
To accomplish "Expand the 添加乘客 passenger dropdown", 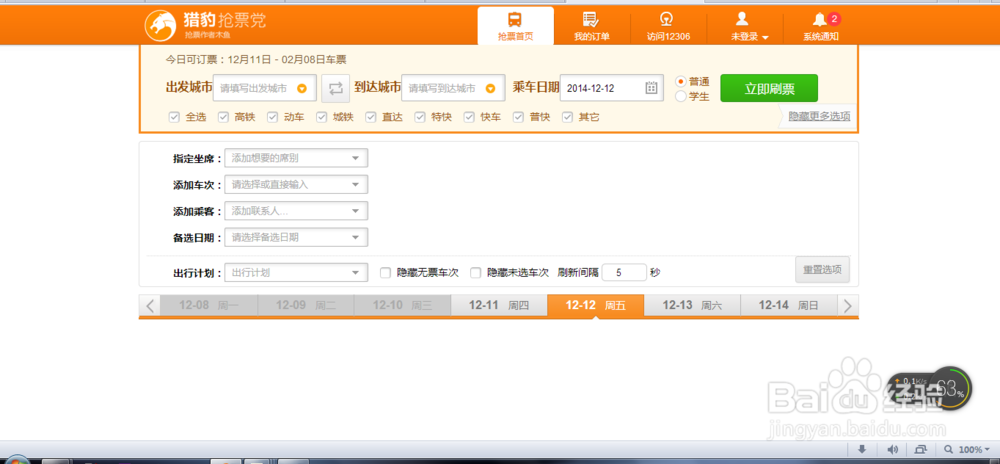I will point(296,211).
